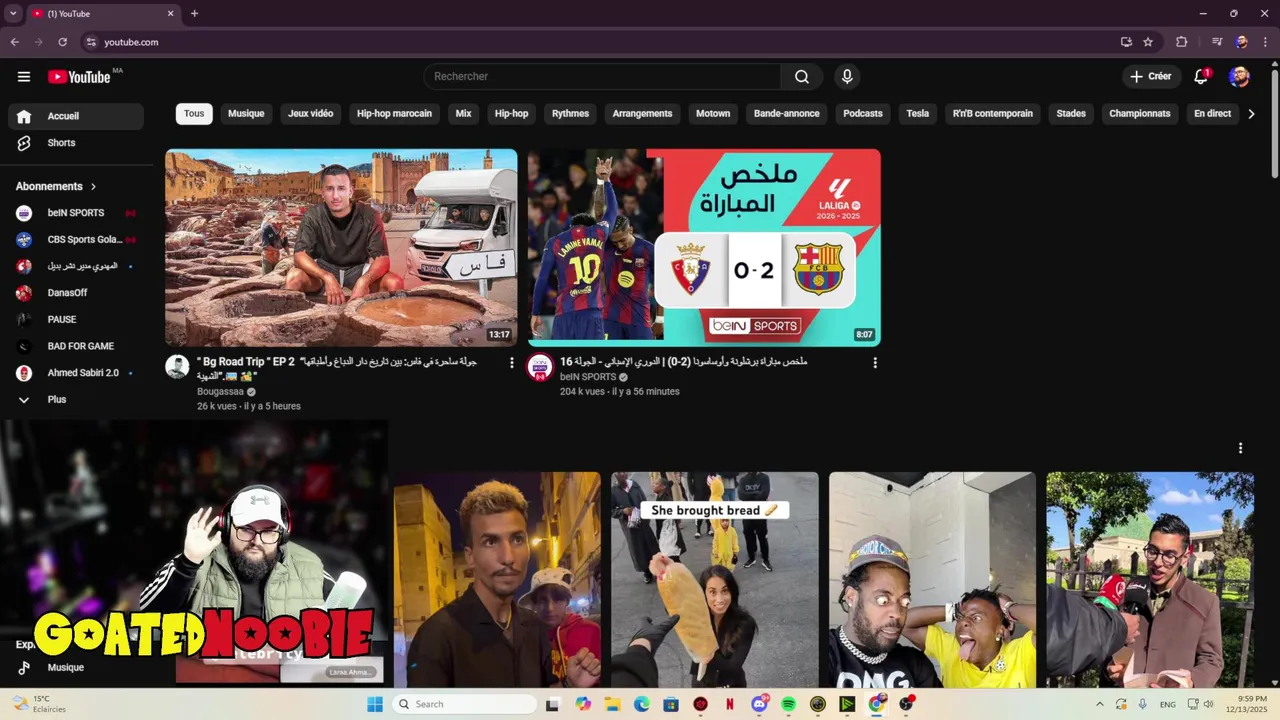
Task: Go back in Chrome
Action: [14, 42]
